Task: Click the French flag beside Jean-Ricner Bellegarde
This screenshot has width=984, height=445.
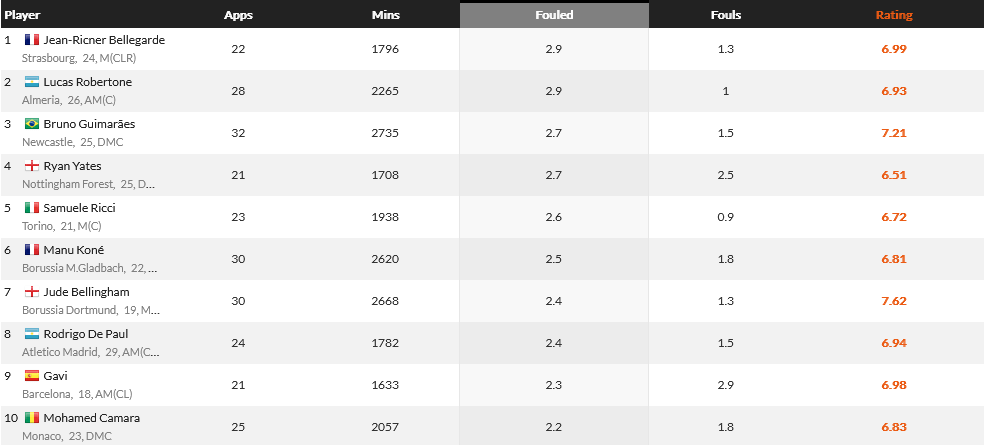Action: click(31, 40)
